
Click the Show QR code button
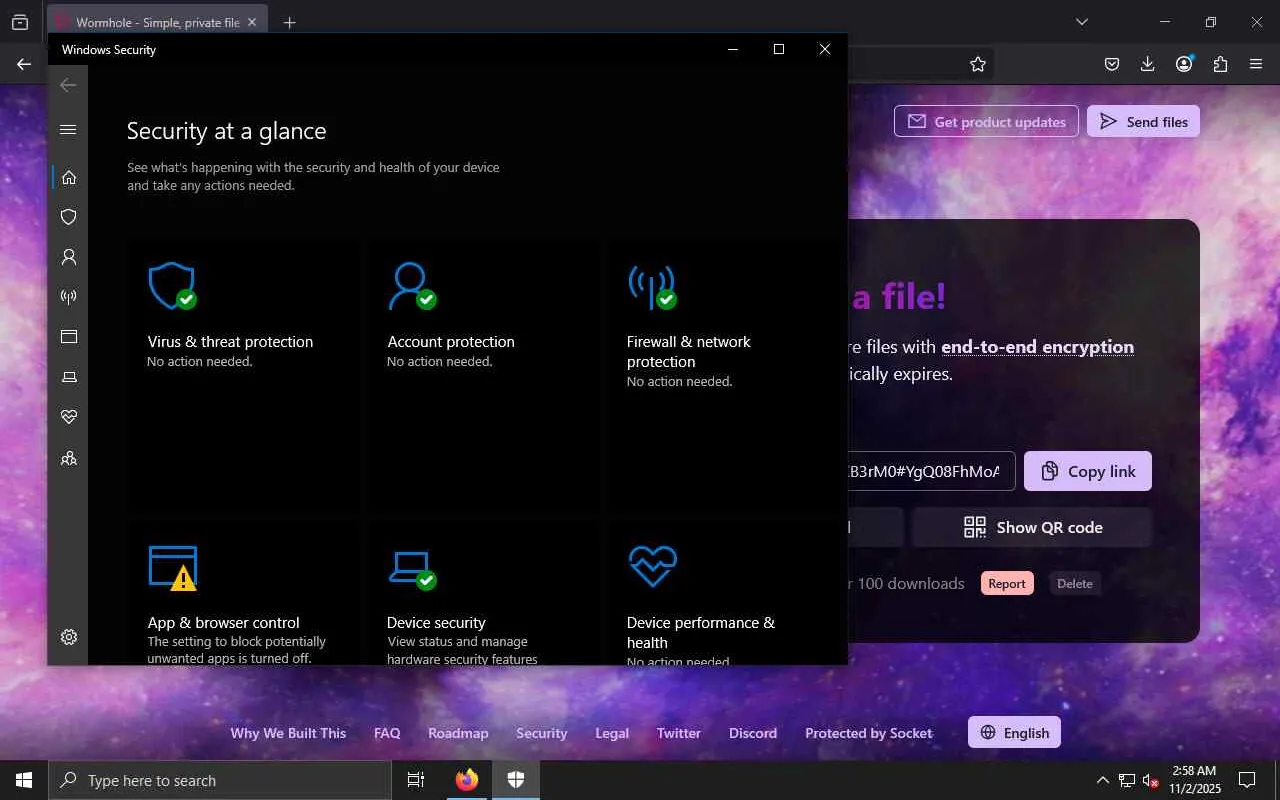pyautogui.click(x=1032, y=527)
